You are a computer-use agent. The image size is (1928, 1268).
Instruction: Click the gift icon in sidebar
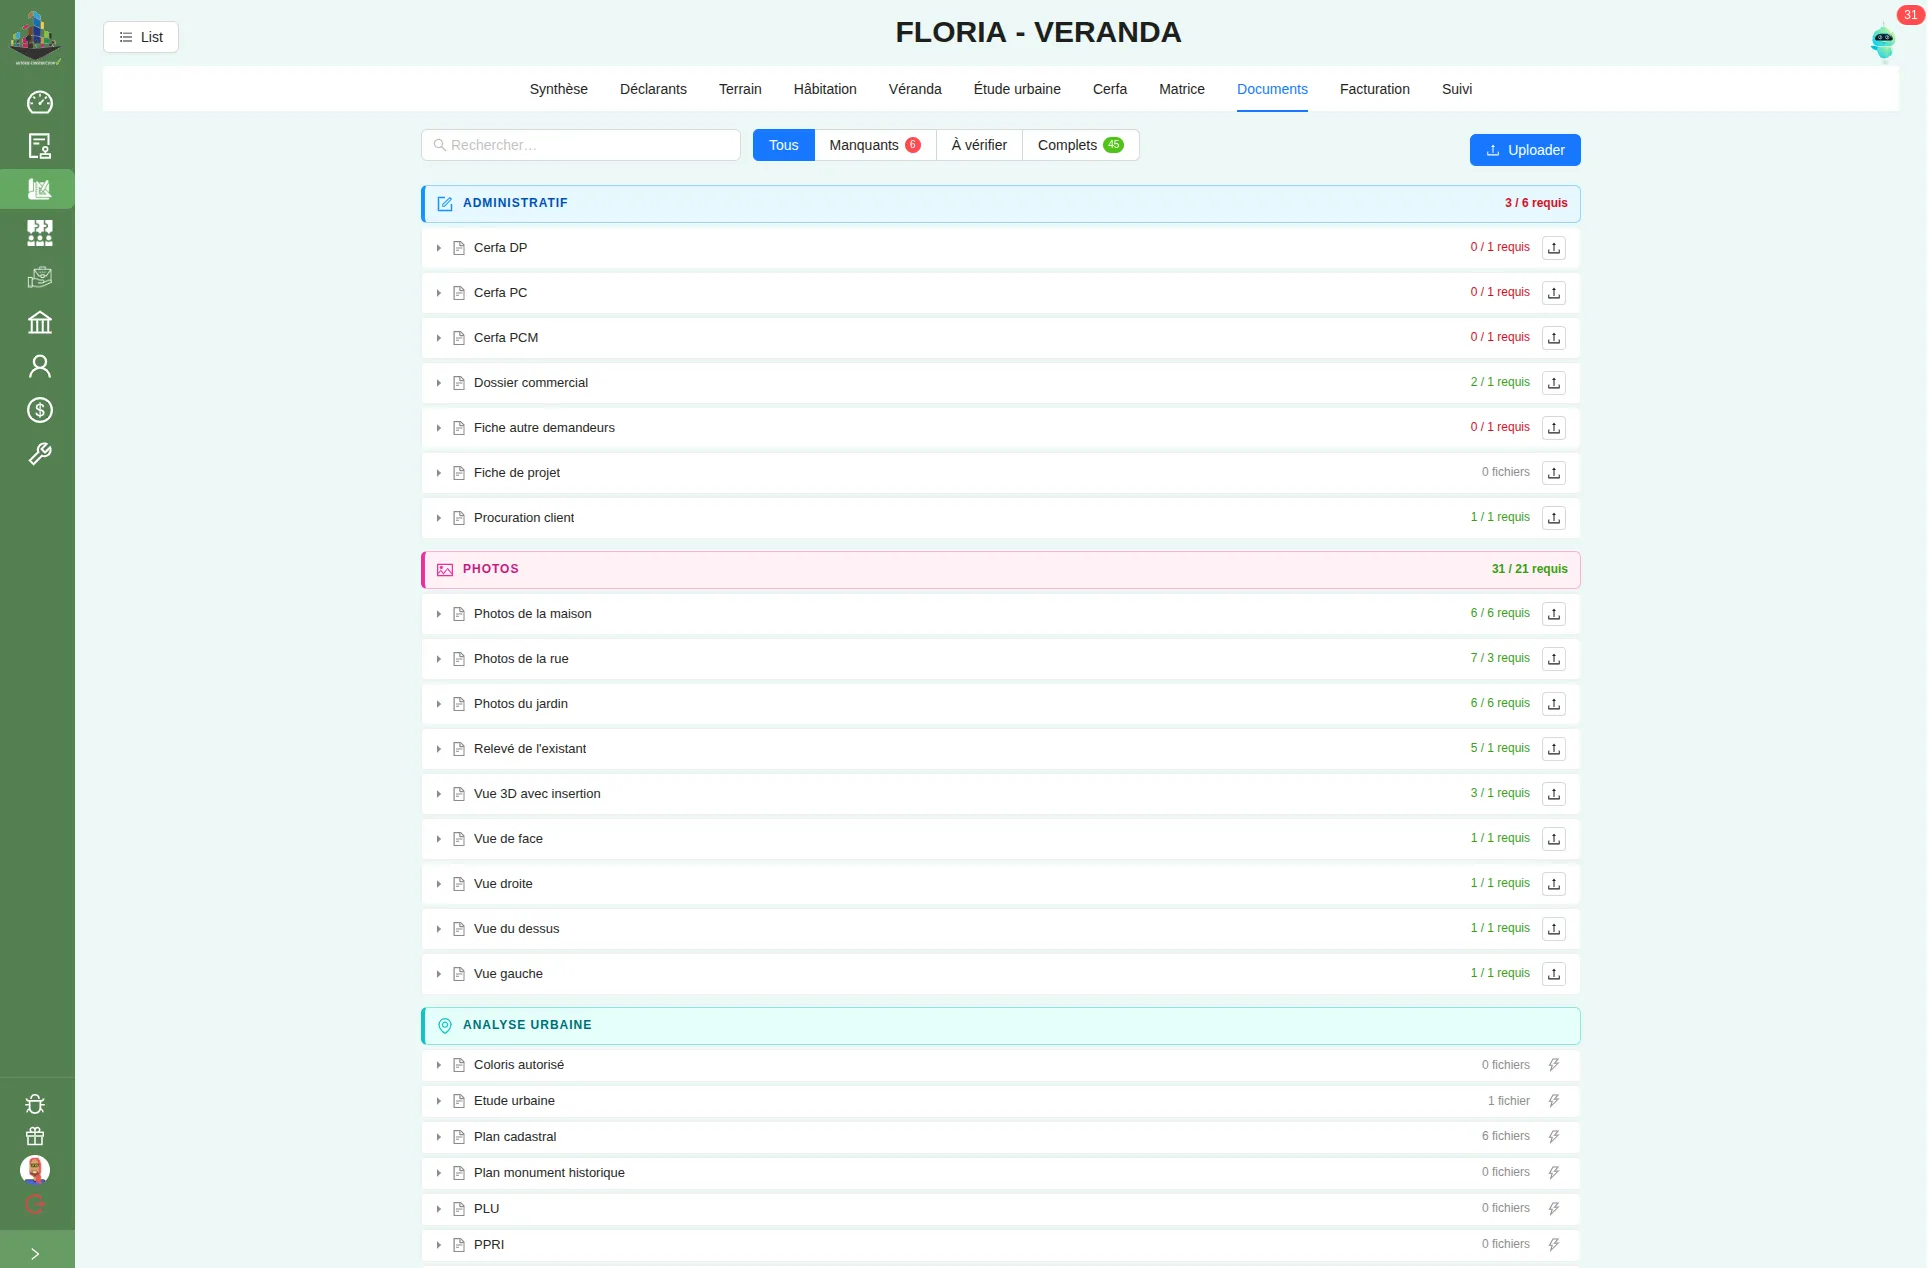35,1136
